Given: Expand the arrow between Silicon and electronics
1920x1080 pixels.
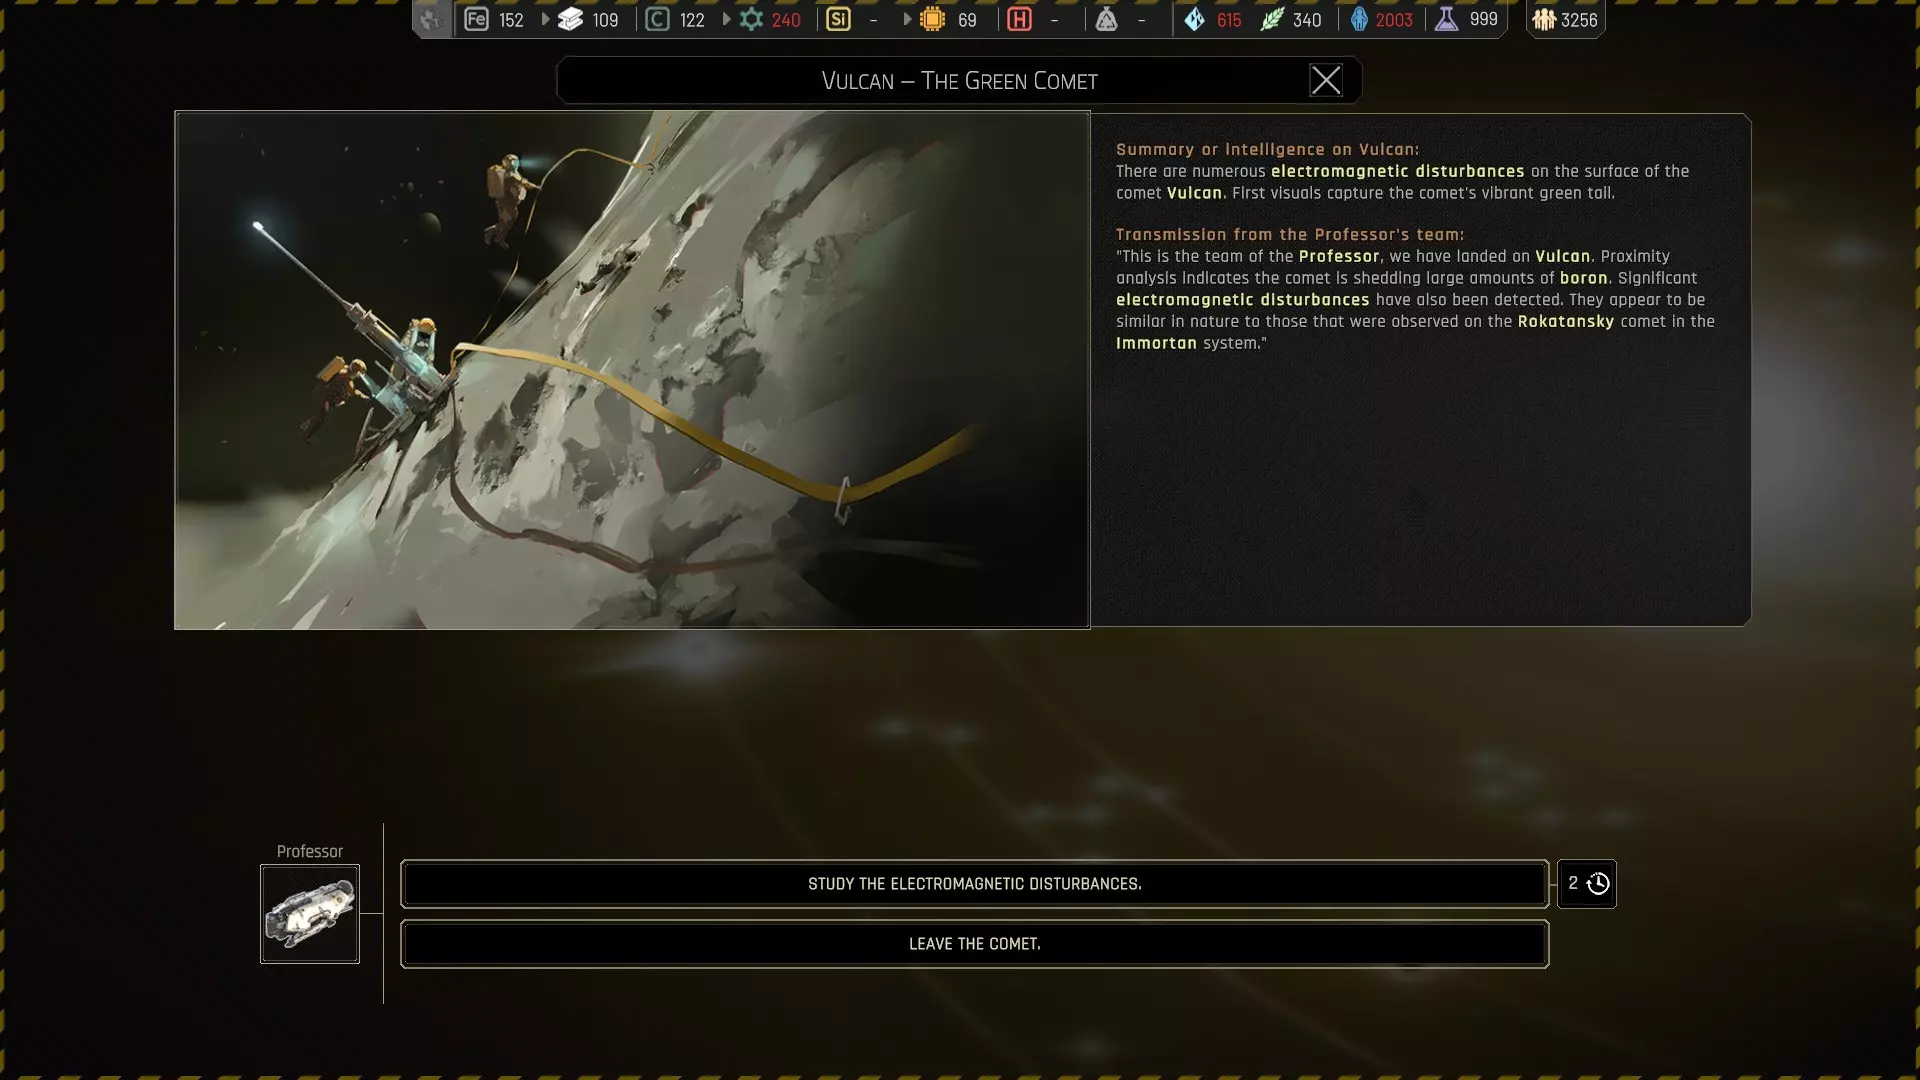Looking at the screenshot, I should [x=907, y=19].
